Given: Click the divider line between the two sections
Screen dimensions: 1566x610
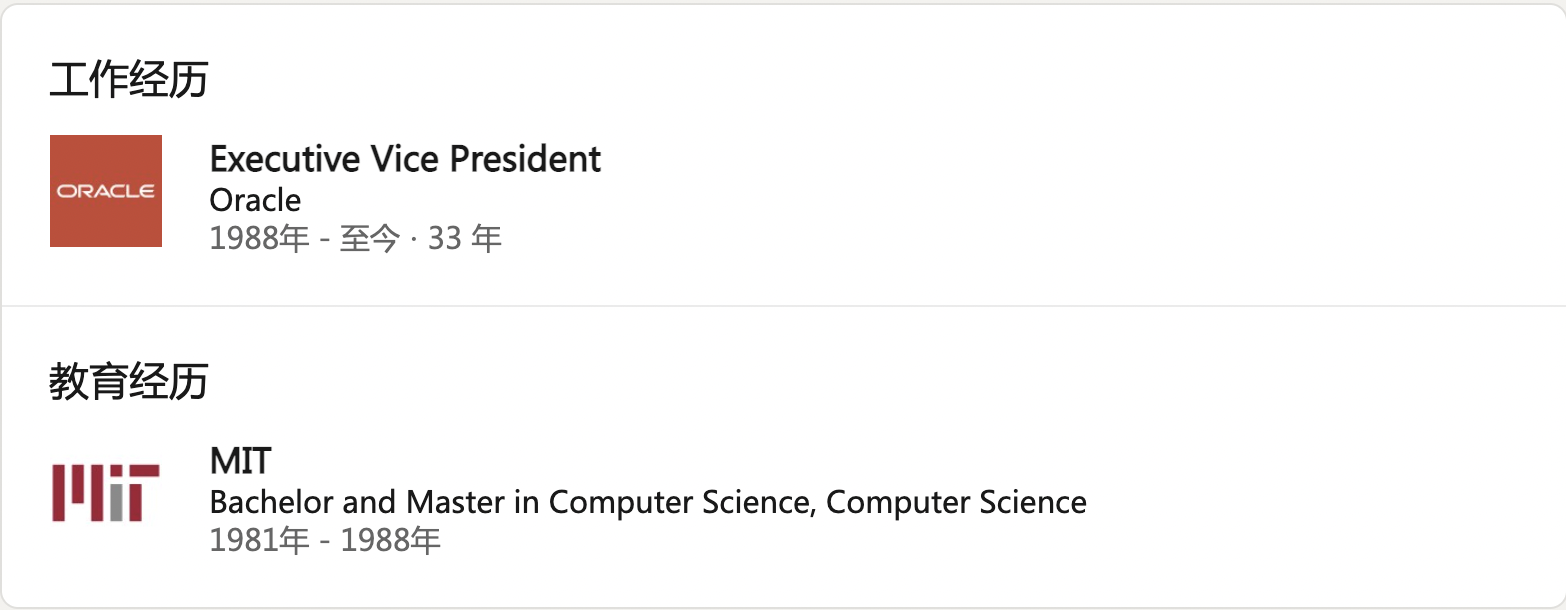Looking at the screenshot, I should [783, 305].
